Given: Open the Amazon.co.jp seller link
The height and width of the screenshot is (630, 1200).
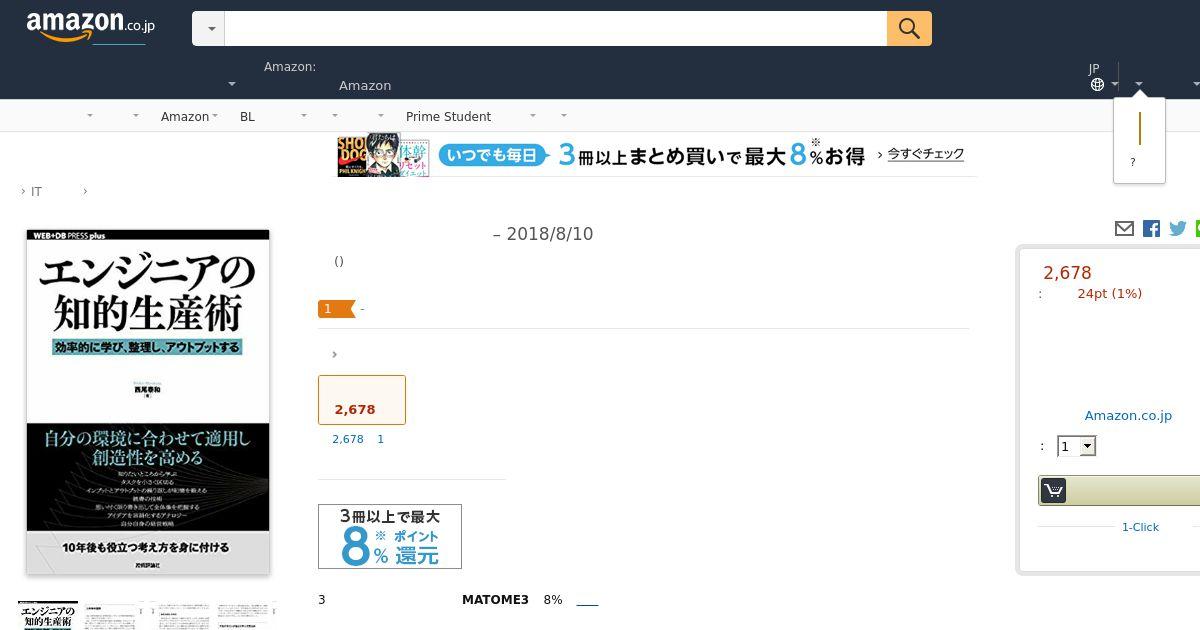Looking at the screenshot, I should point(1128,415).
